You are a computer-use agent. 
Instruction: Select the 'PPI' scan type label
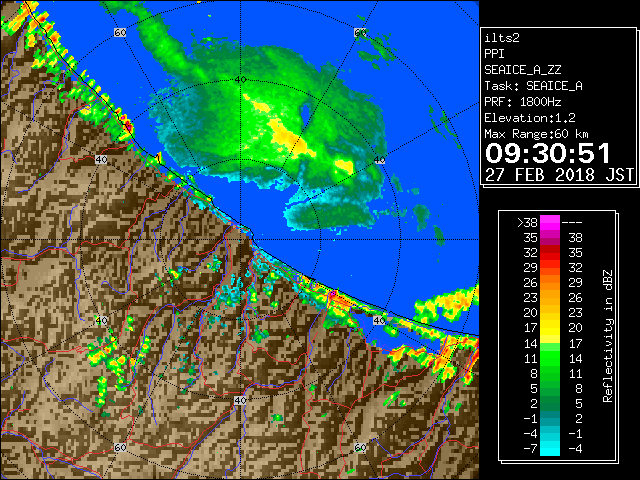tap(494, 54)
